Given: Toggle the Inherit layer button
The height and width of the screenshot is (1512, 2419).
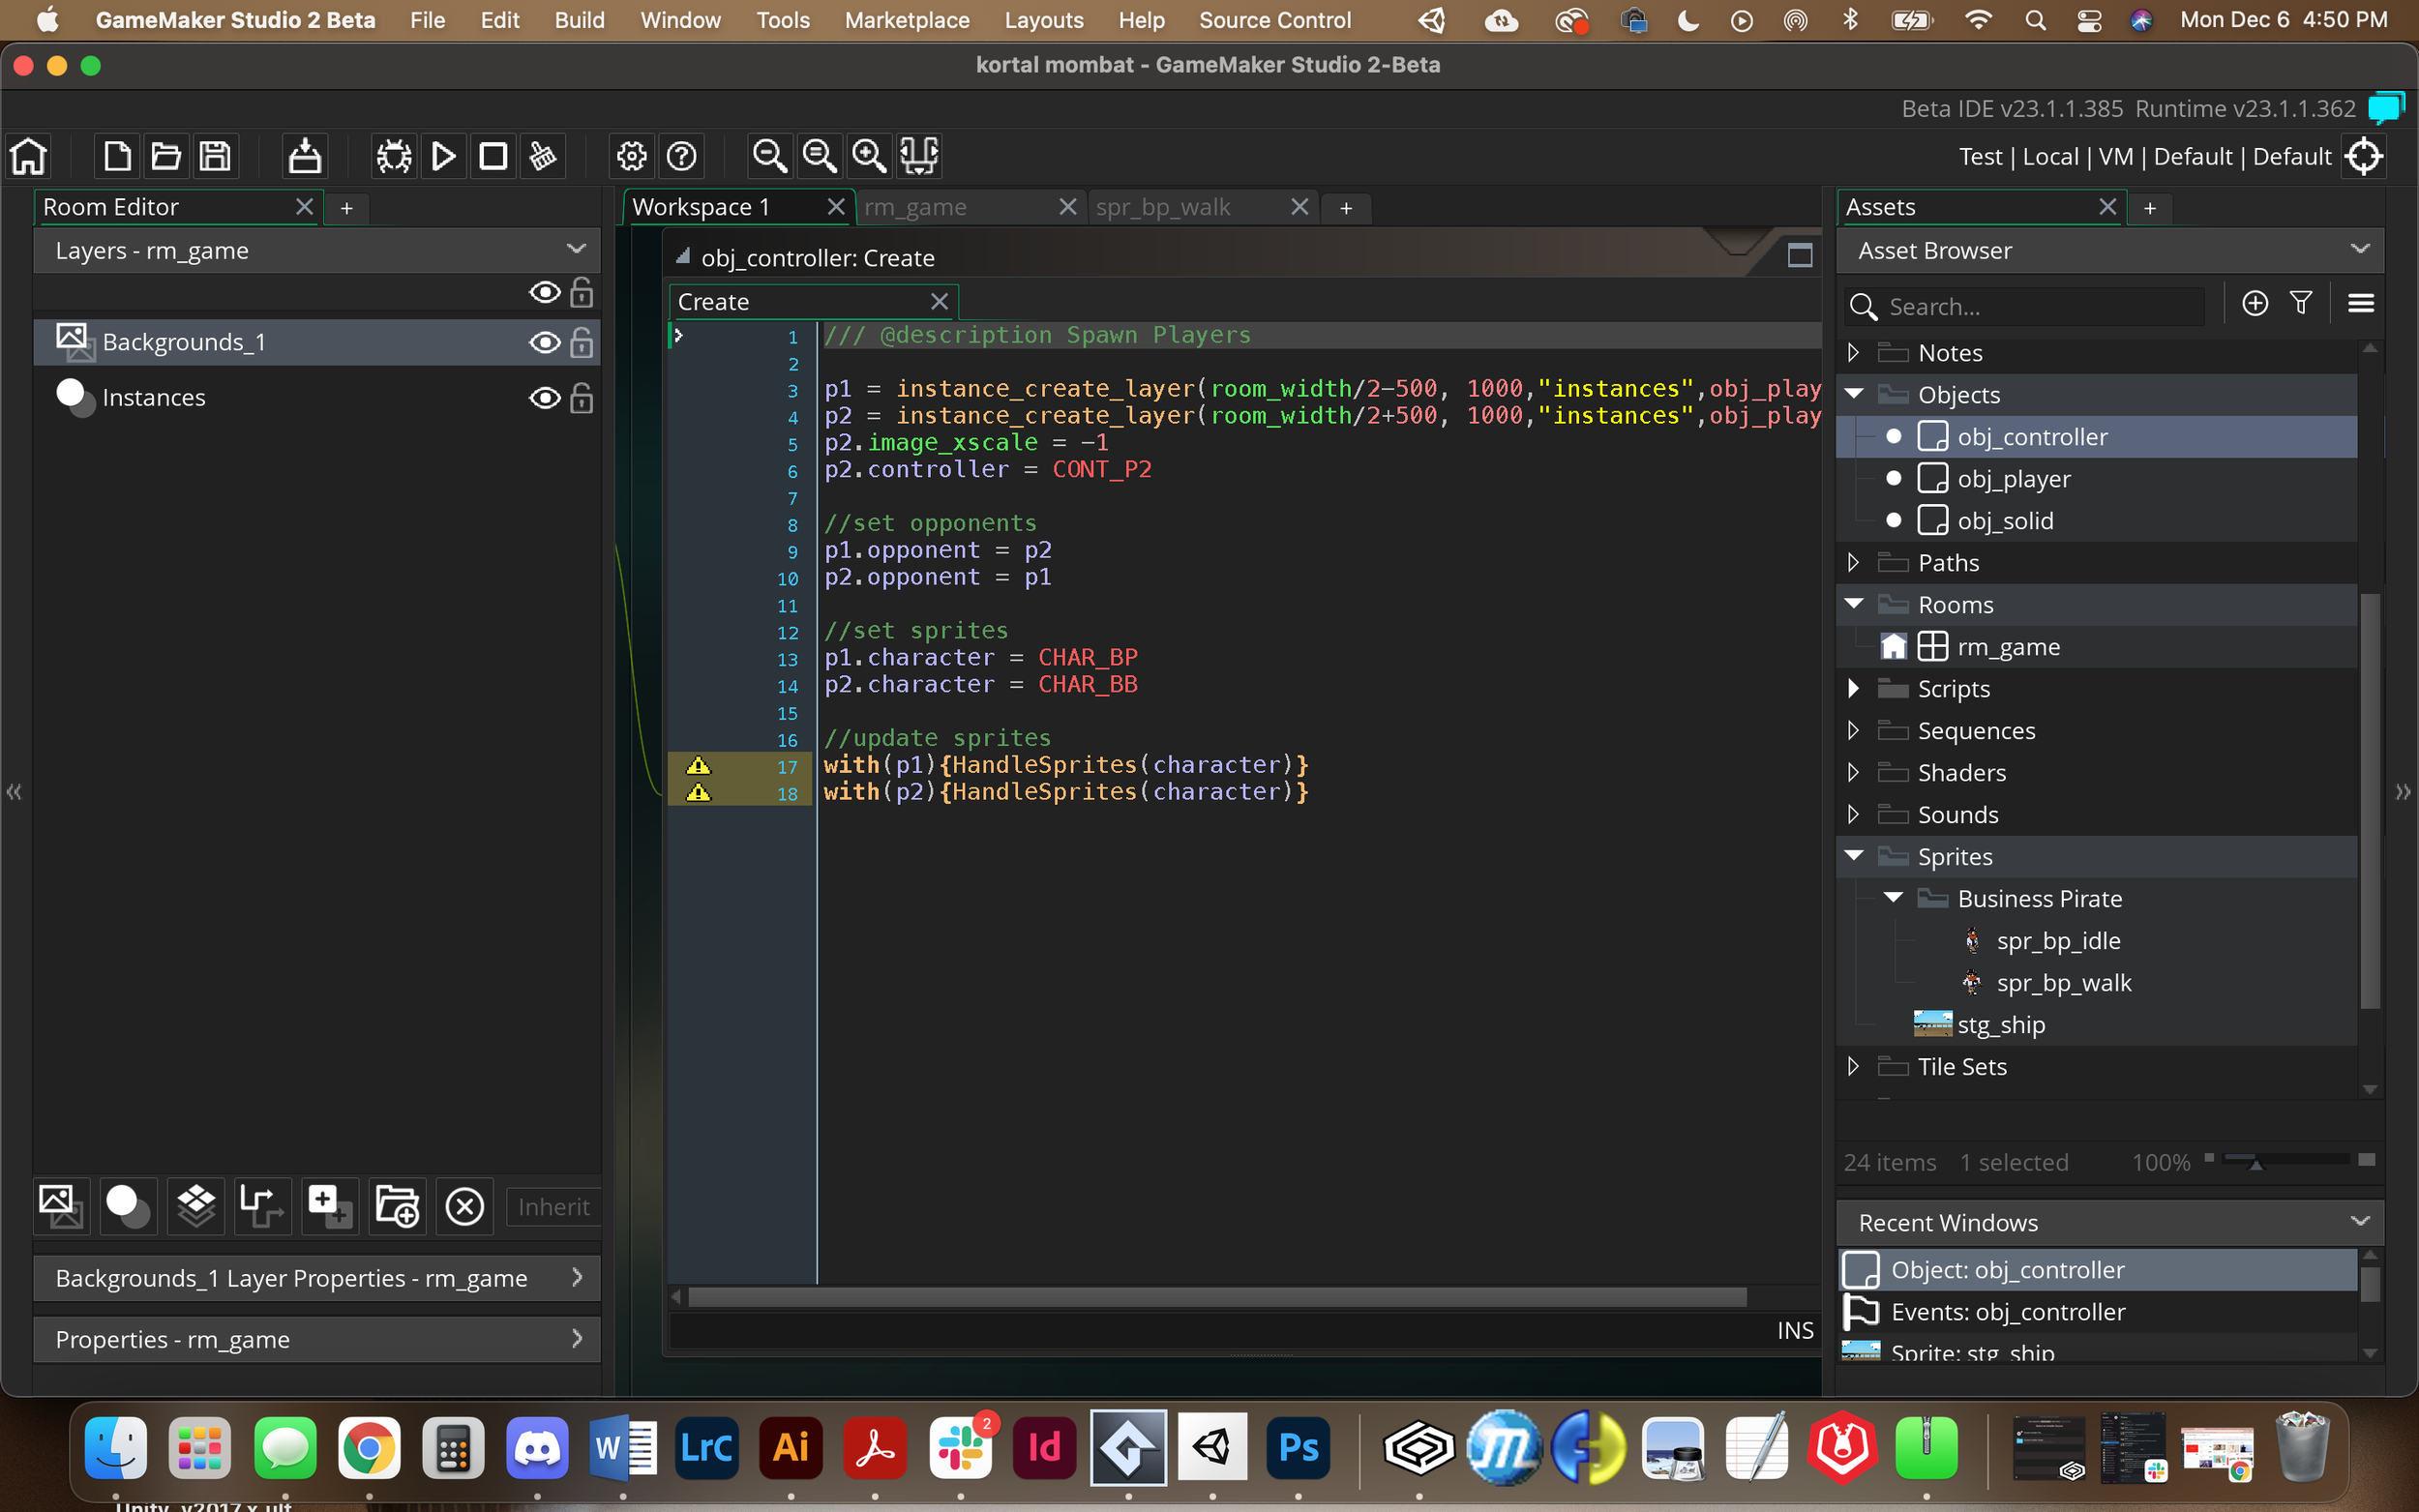Looking at the screenshot, I should pyautogui.click(x=553, y=1207).
